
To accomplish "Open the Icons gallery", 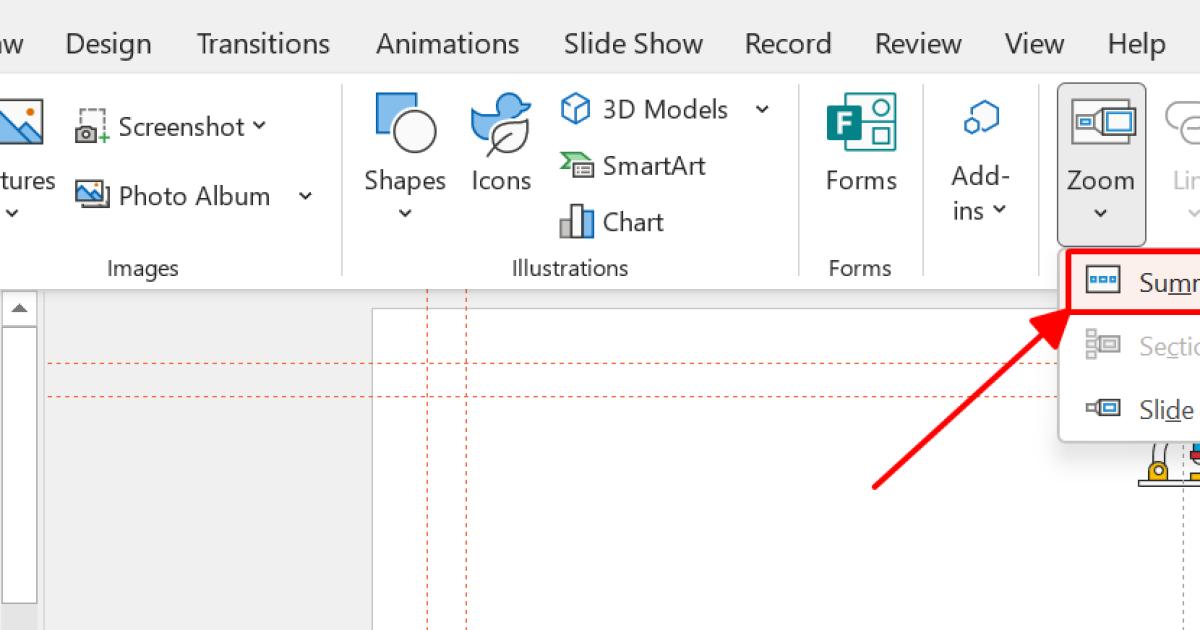I will [500, 145].
